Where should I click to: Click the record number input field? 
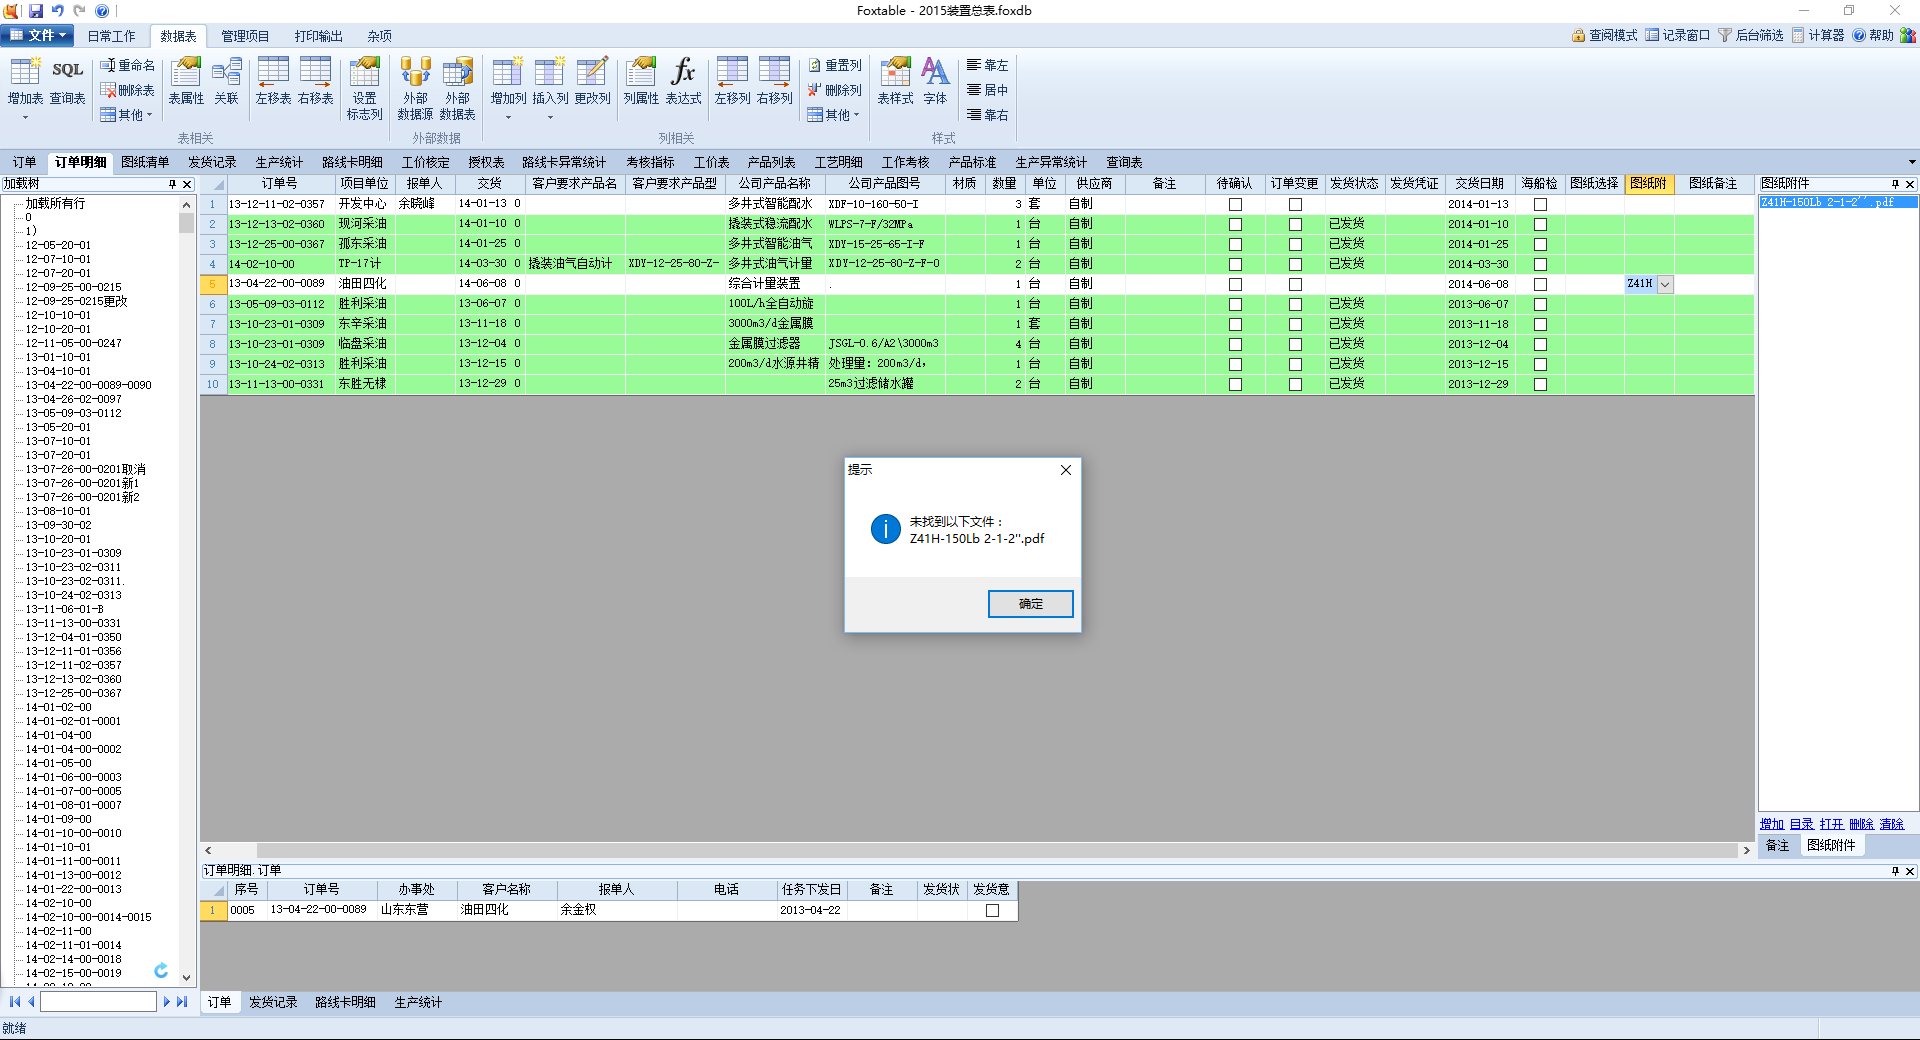click(98, 1001)
